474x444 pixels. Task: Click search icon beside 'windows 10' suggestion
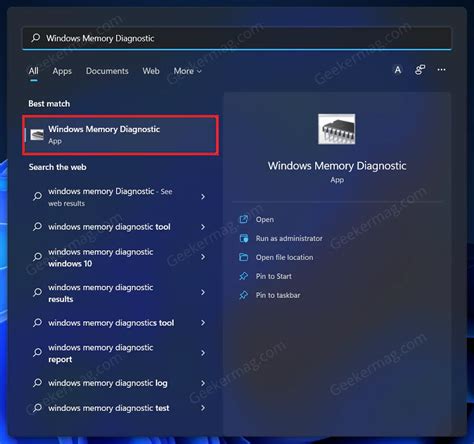coord(37,257)
